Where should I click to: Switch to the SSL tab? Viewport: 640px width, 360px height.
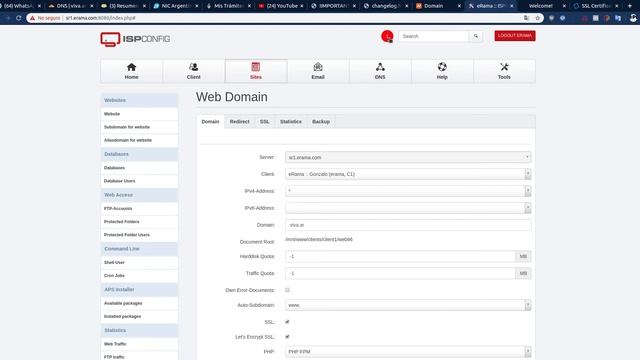[x=264, y=122]
